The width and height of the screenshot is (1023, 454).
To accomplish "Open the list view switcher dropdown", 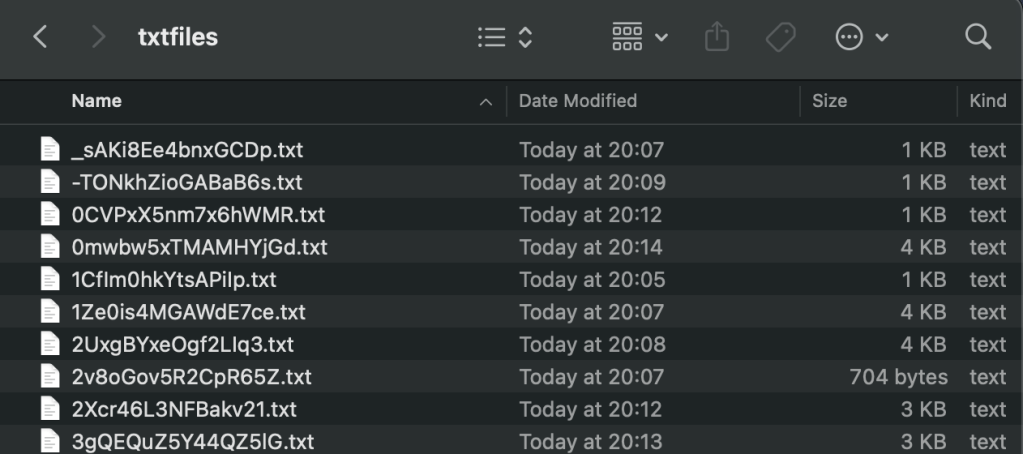I will (503, 38).
